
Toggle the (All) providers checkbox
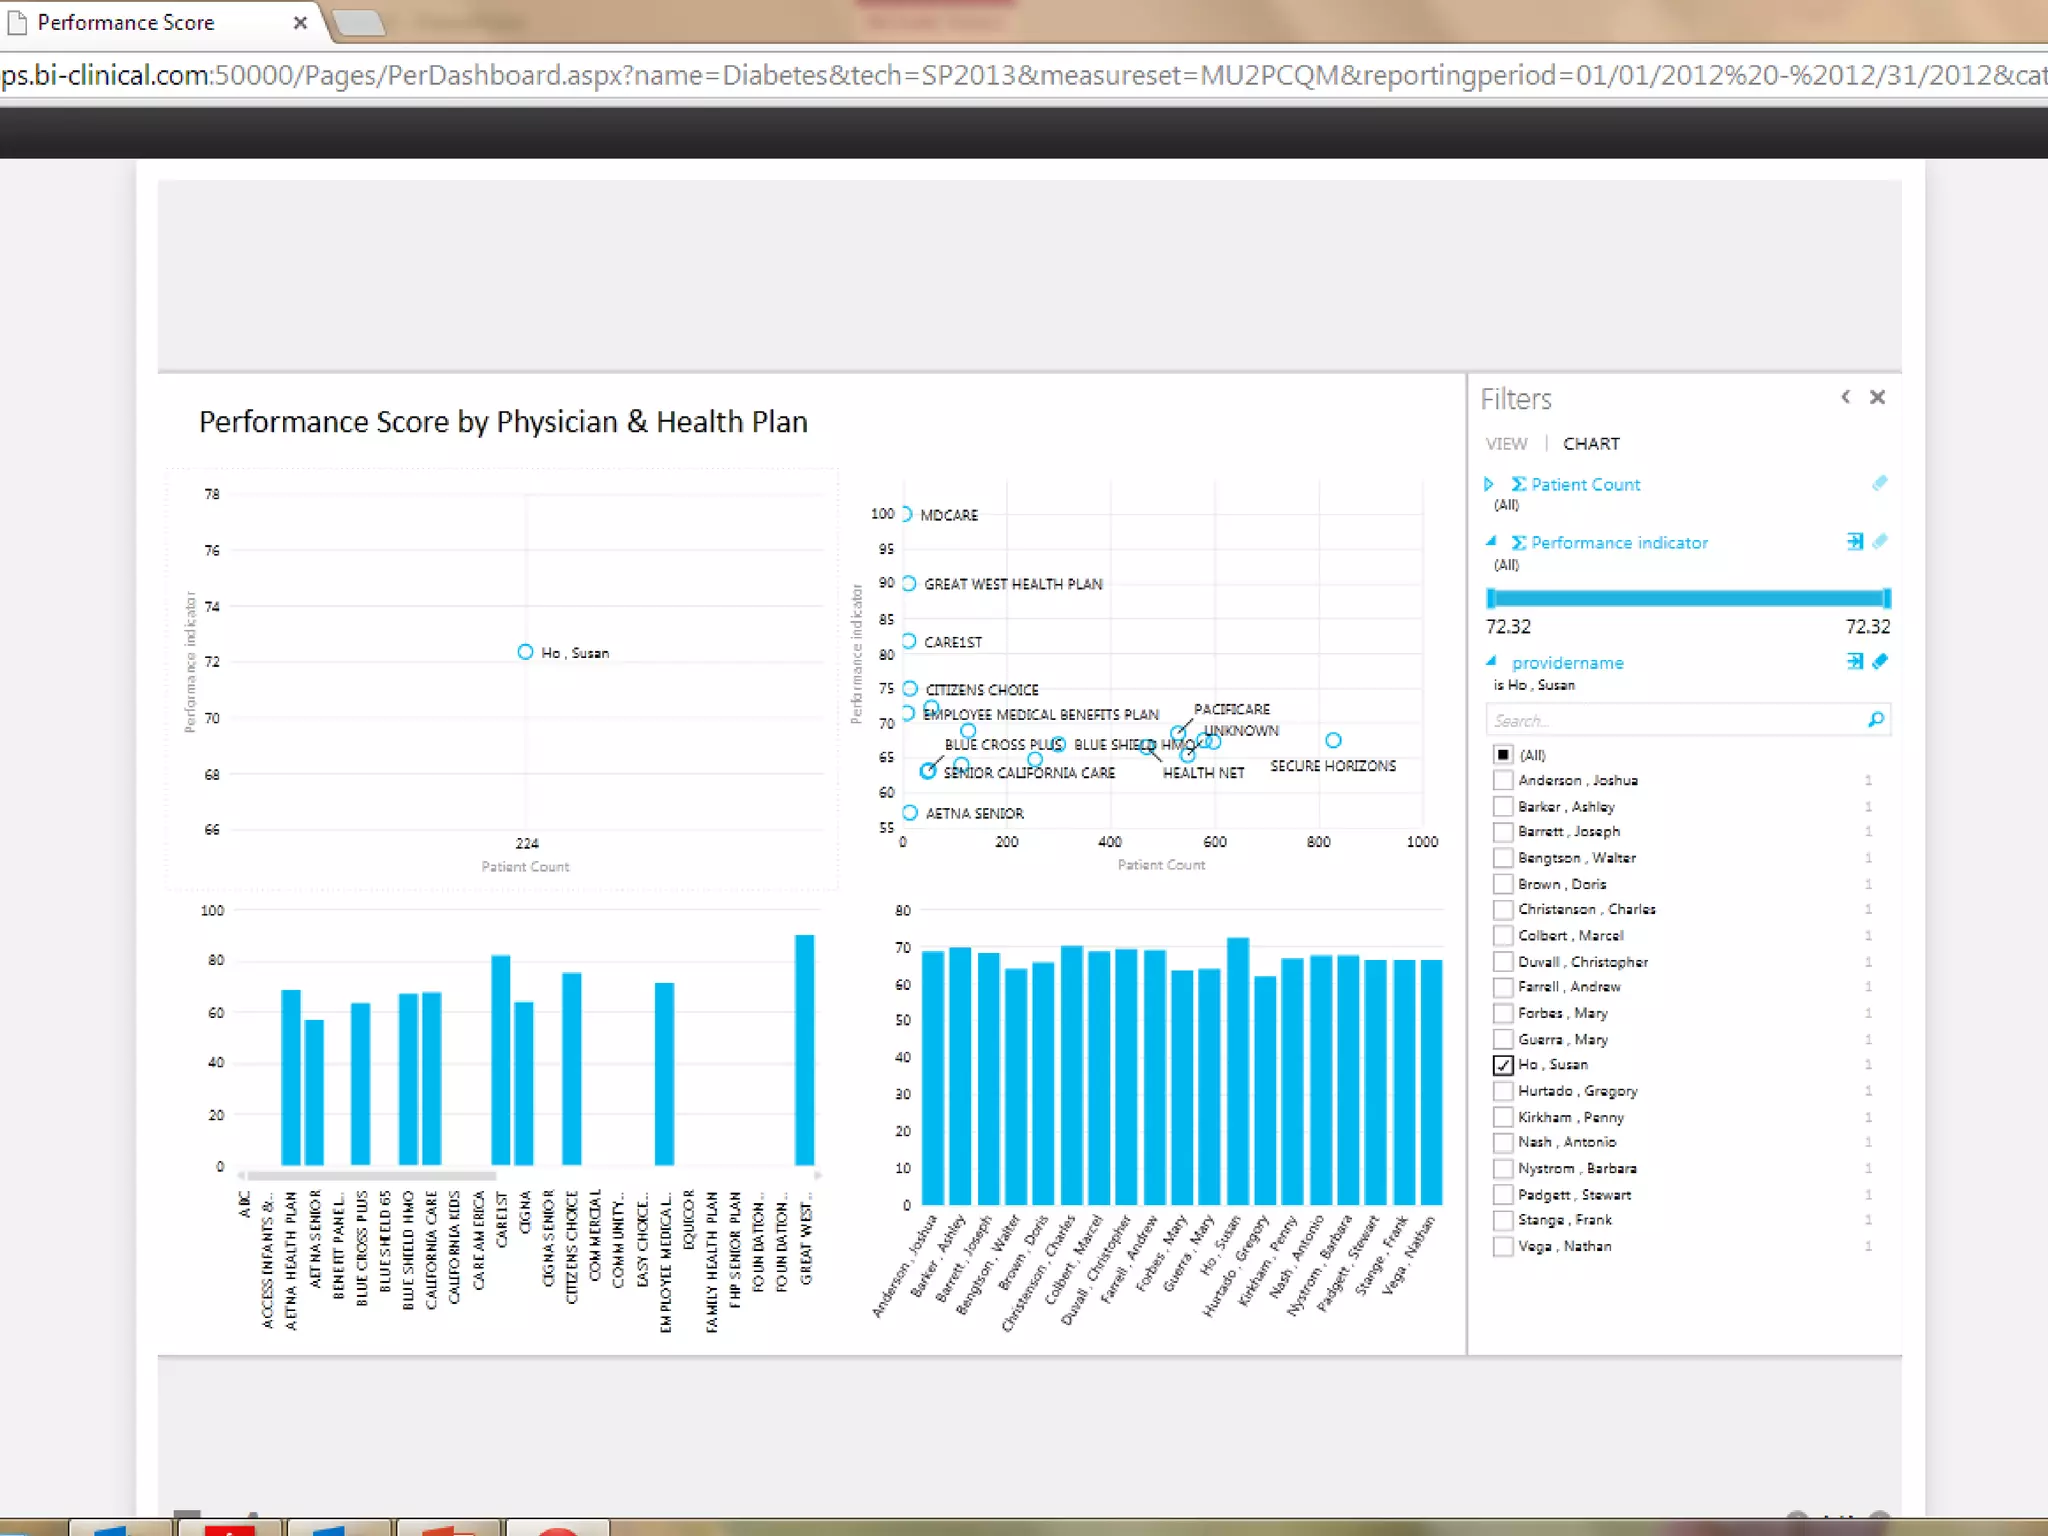click(x=1502, y=754)
